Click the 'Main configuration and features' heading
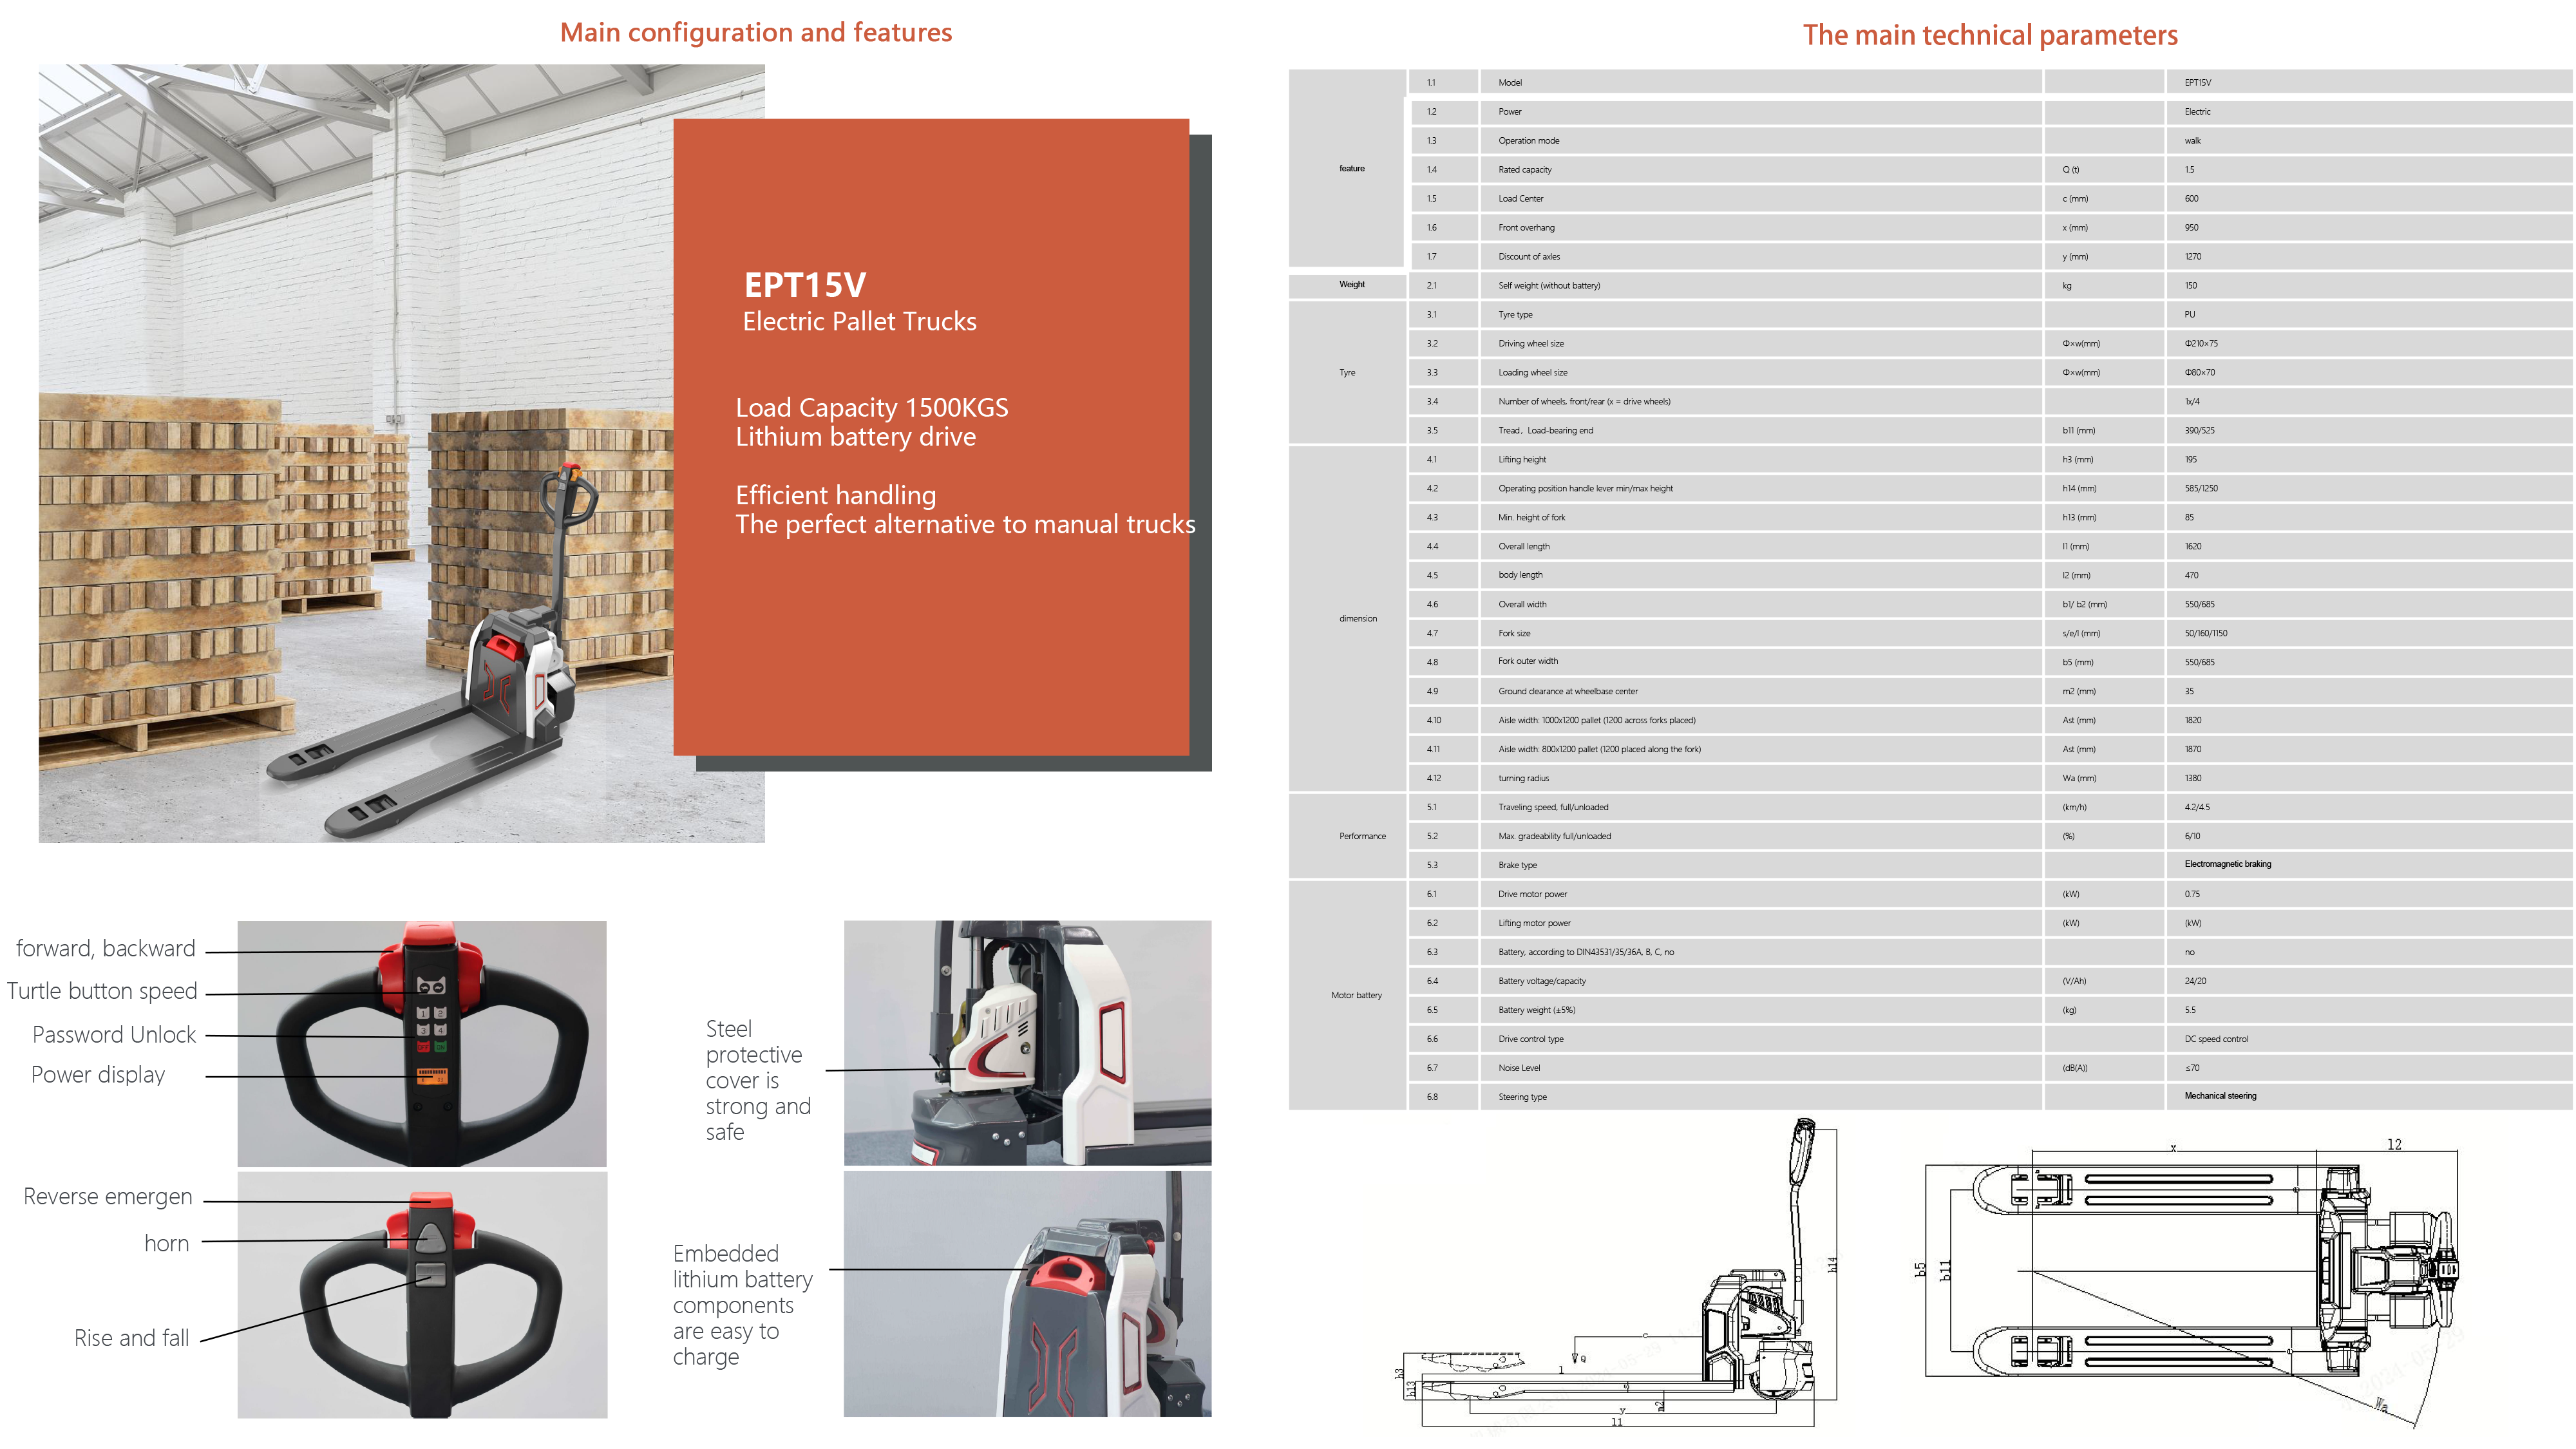The height and width of the screenshot is (1449, 2576). [755, 33]
